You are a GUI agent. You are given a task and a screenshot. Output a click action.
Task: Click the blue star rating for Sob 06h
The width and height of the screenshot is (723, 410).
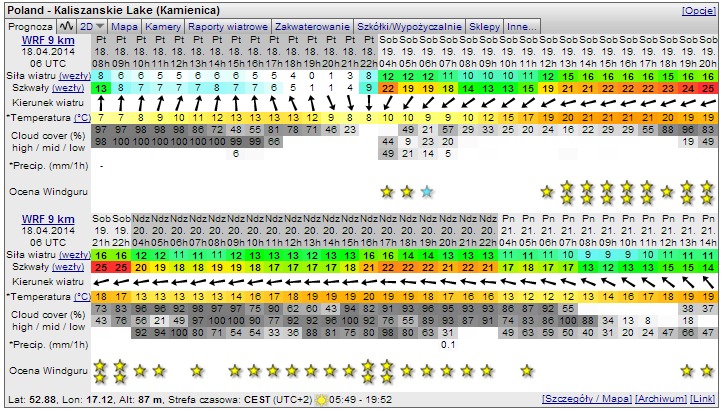click(427, 191)
